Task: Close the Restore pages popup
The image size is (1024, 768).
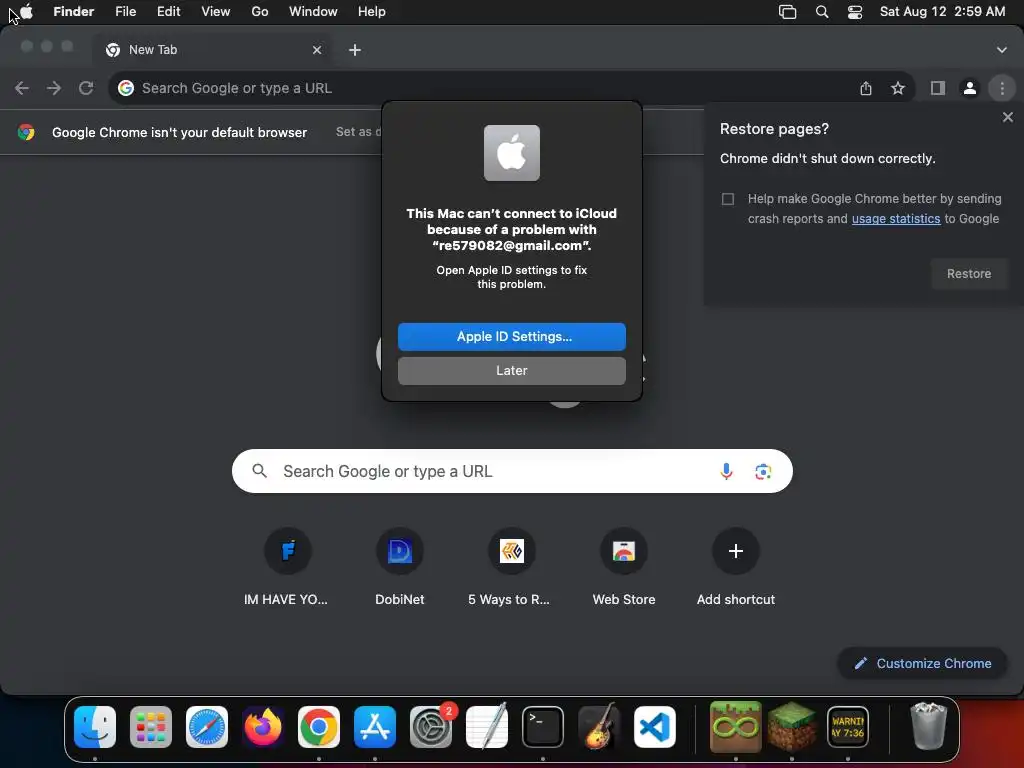Action: [1007, 117]
